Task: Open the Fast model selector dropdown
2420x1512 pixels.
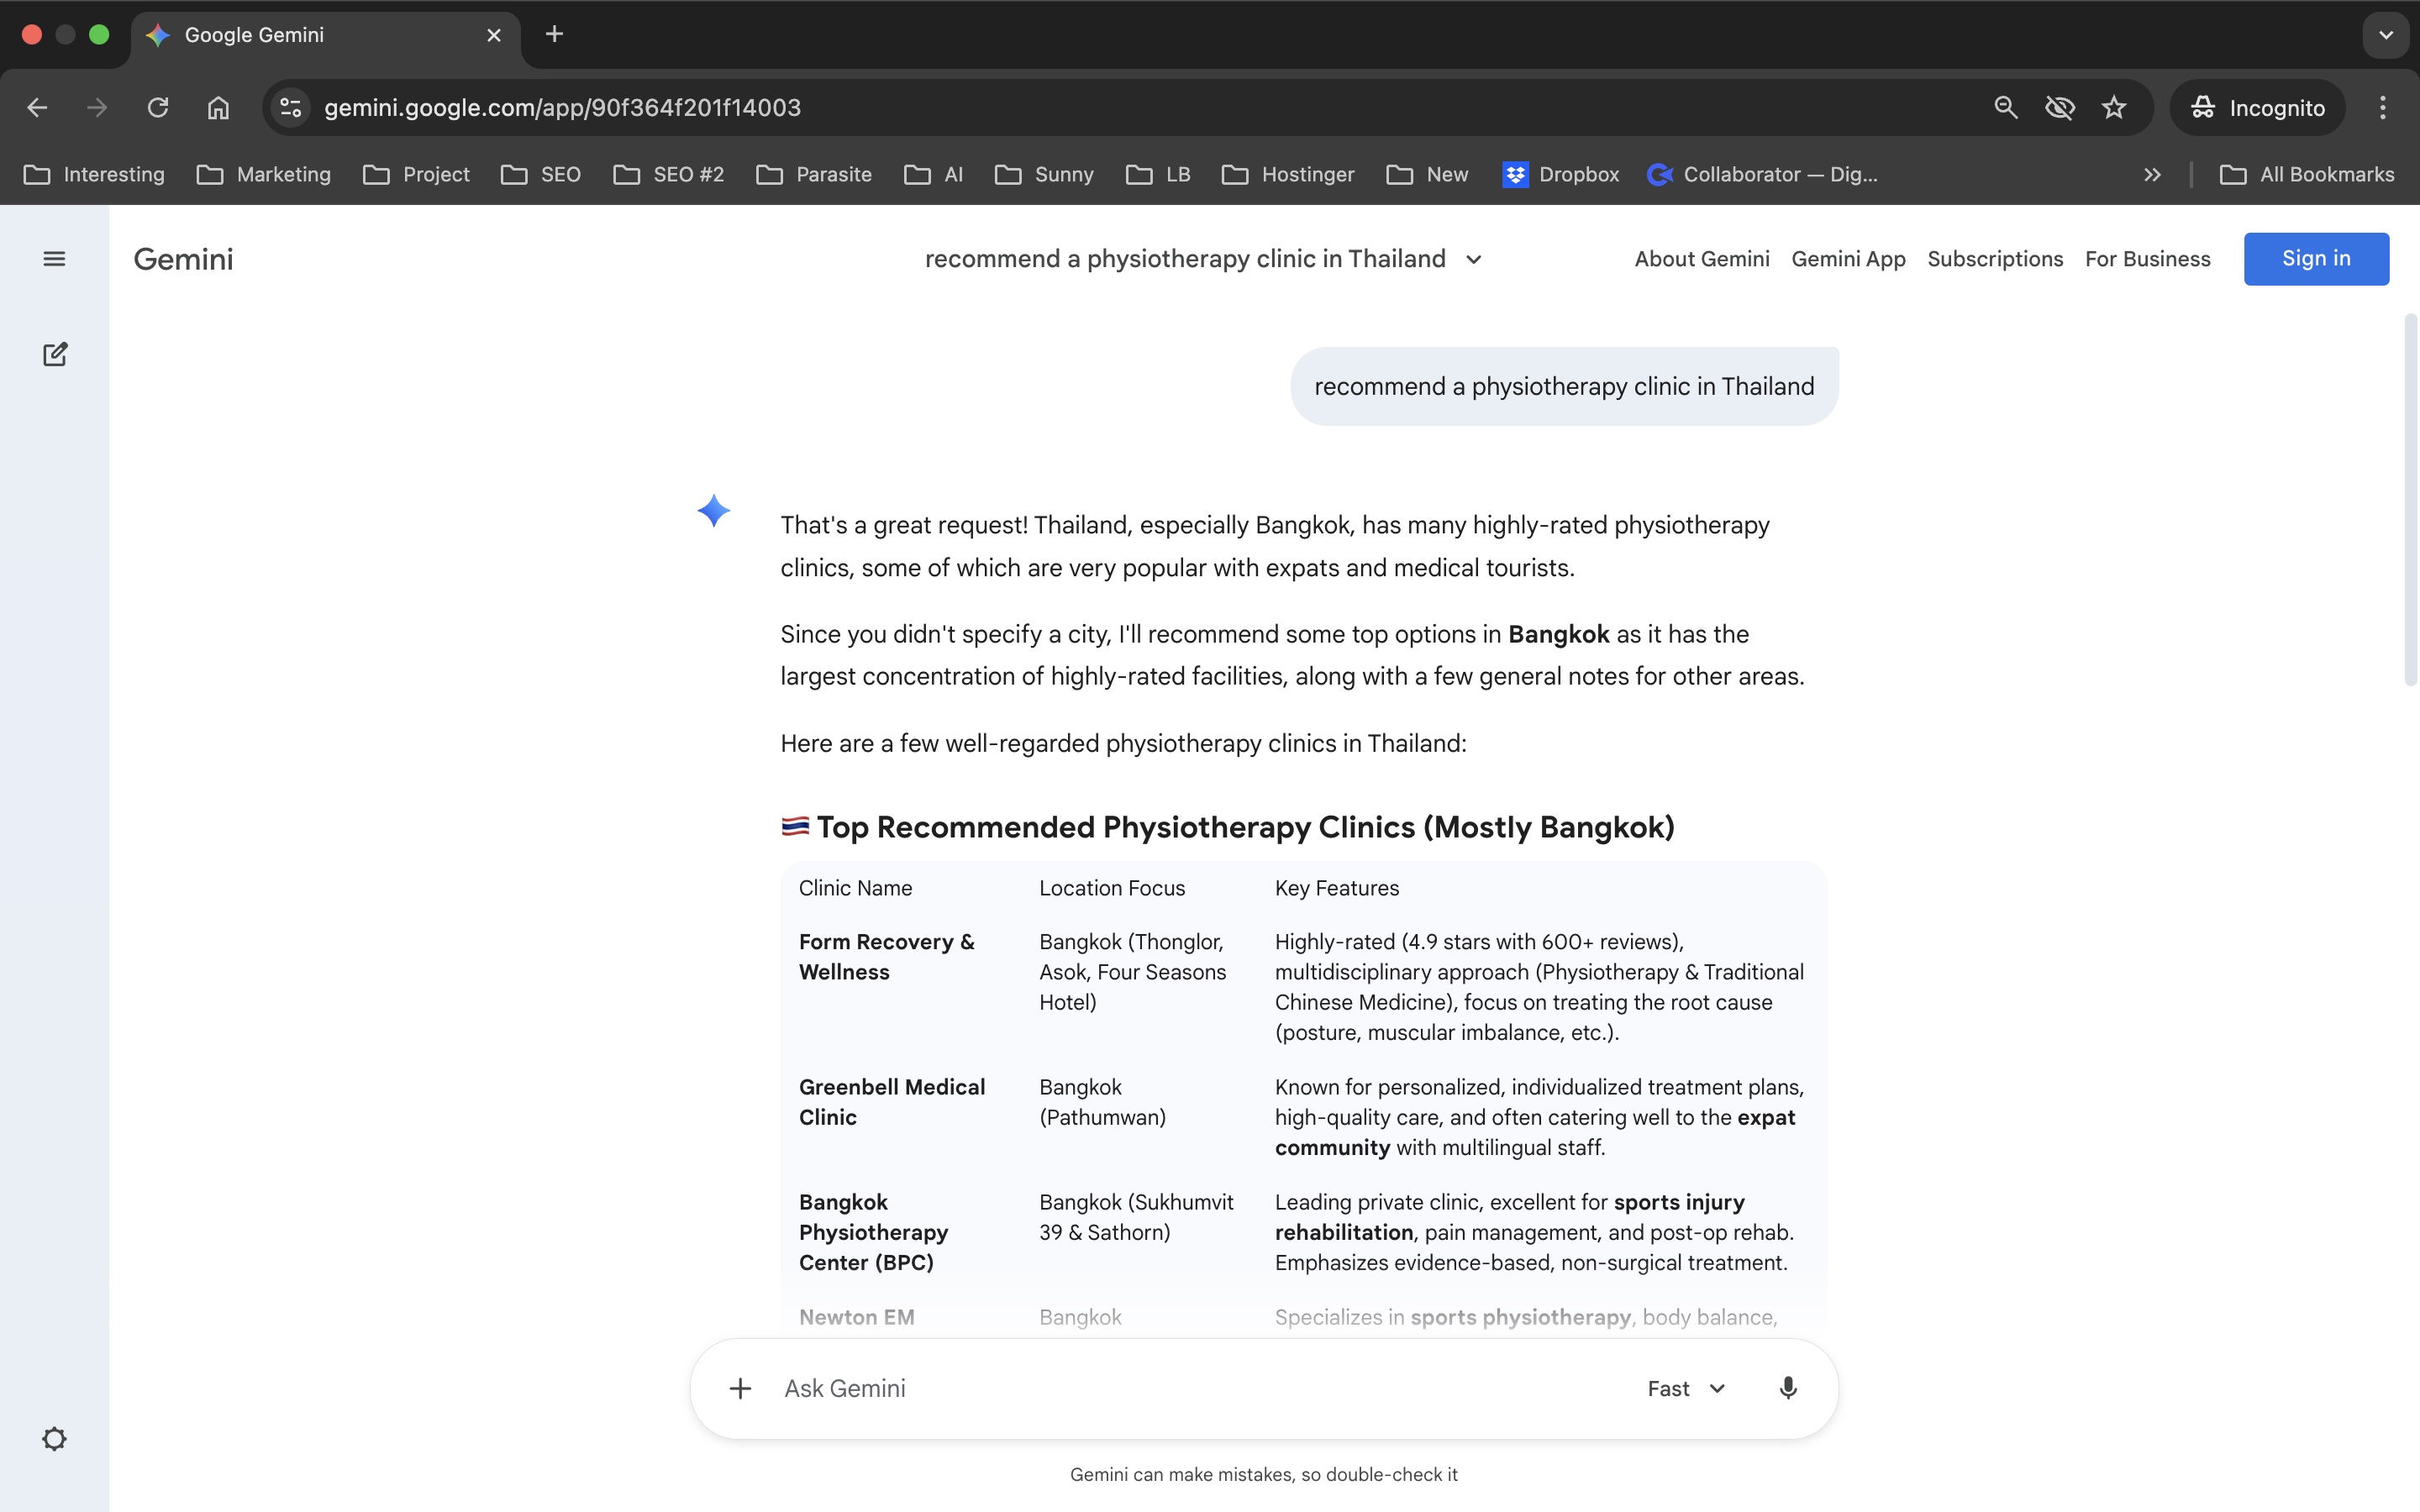Action: 1687,1388
